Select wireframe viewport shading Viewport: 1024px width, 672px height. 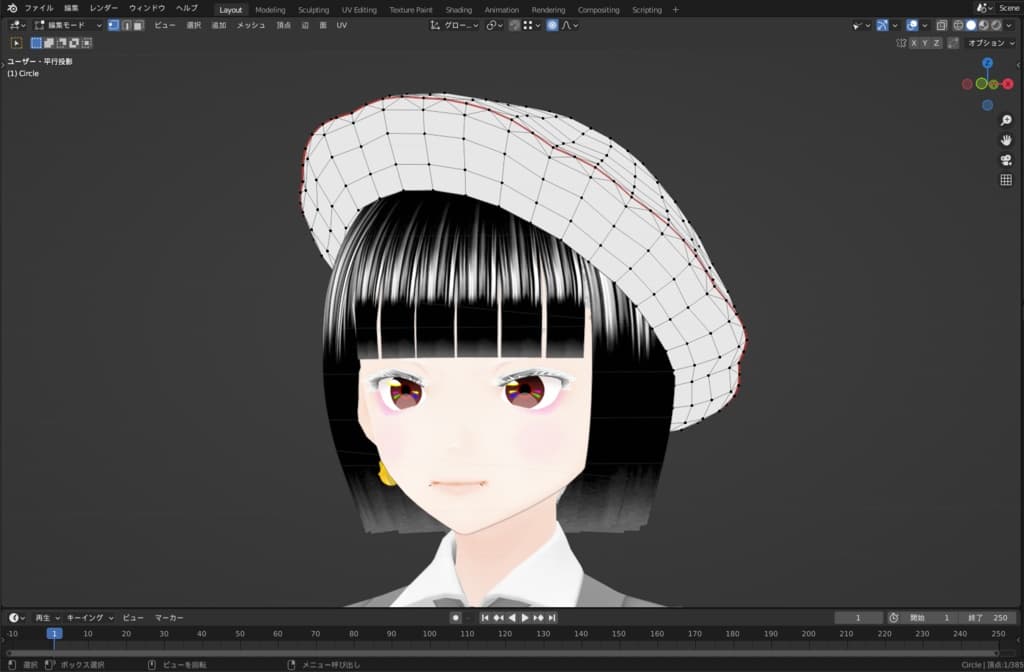pyautogui.click(x=957, y=25)
